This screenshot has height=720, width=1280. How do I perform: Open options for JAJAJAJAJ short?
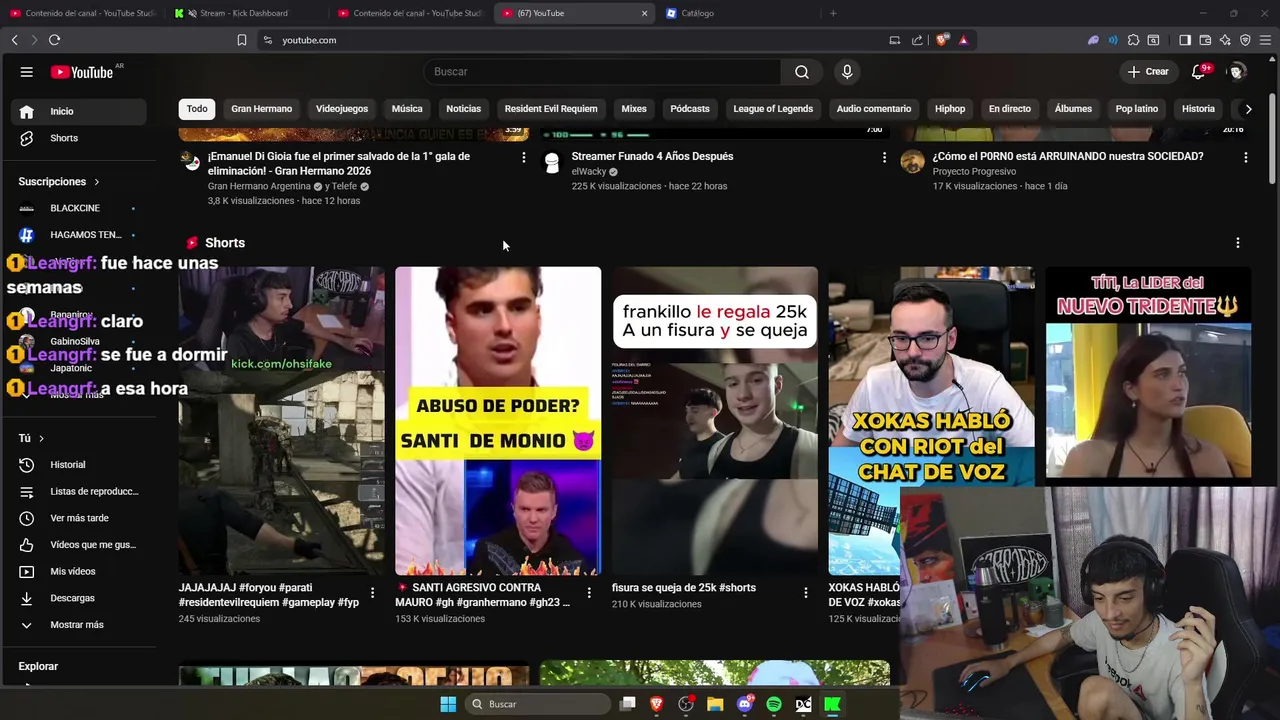(372, 593)
